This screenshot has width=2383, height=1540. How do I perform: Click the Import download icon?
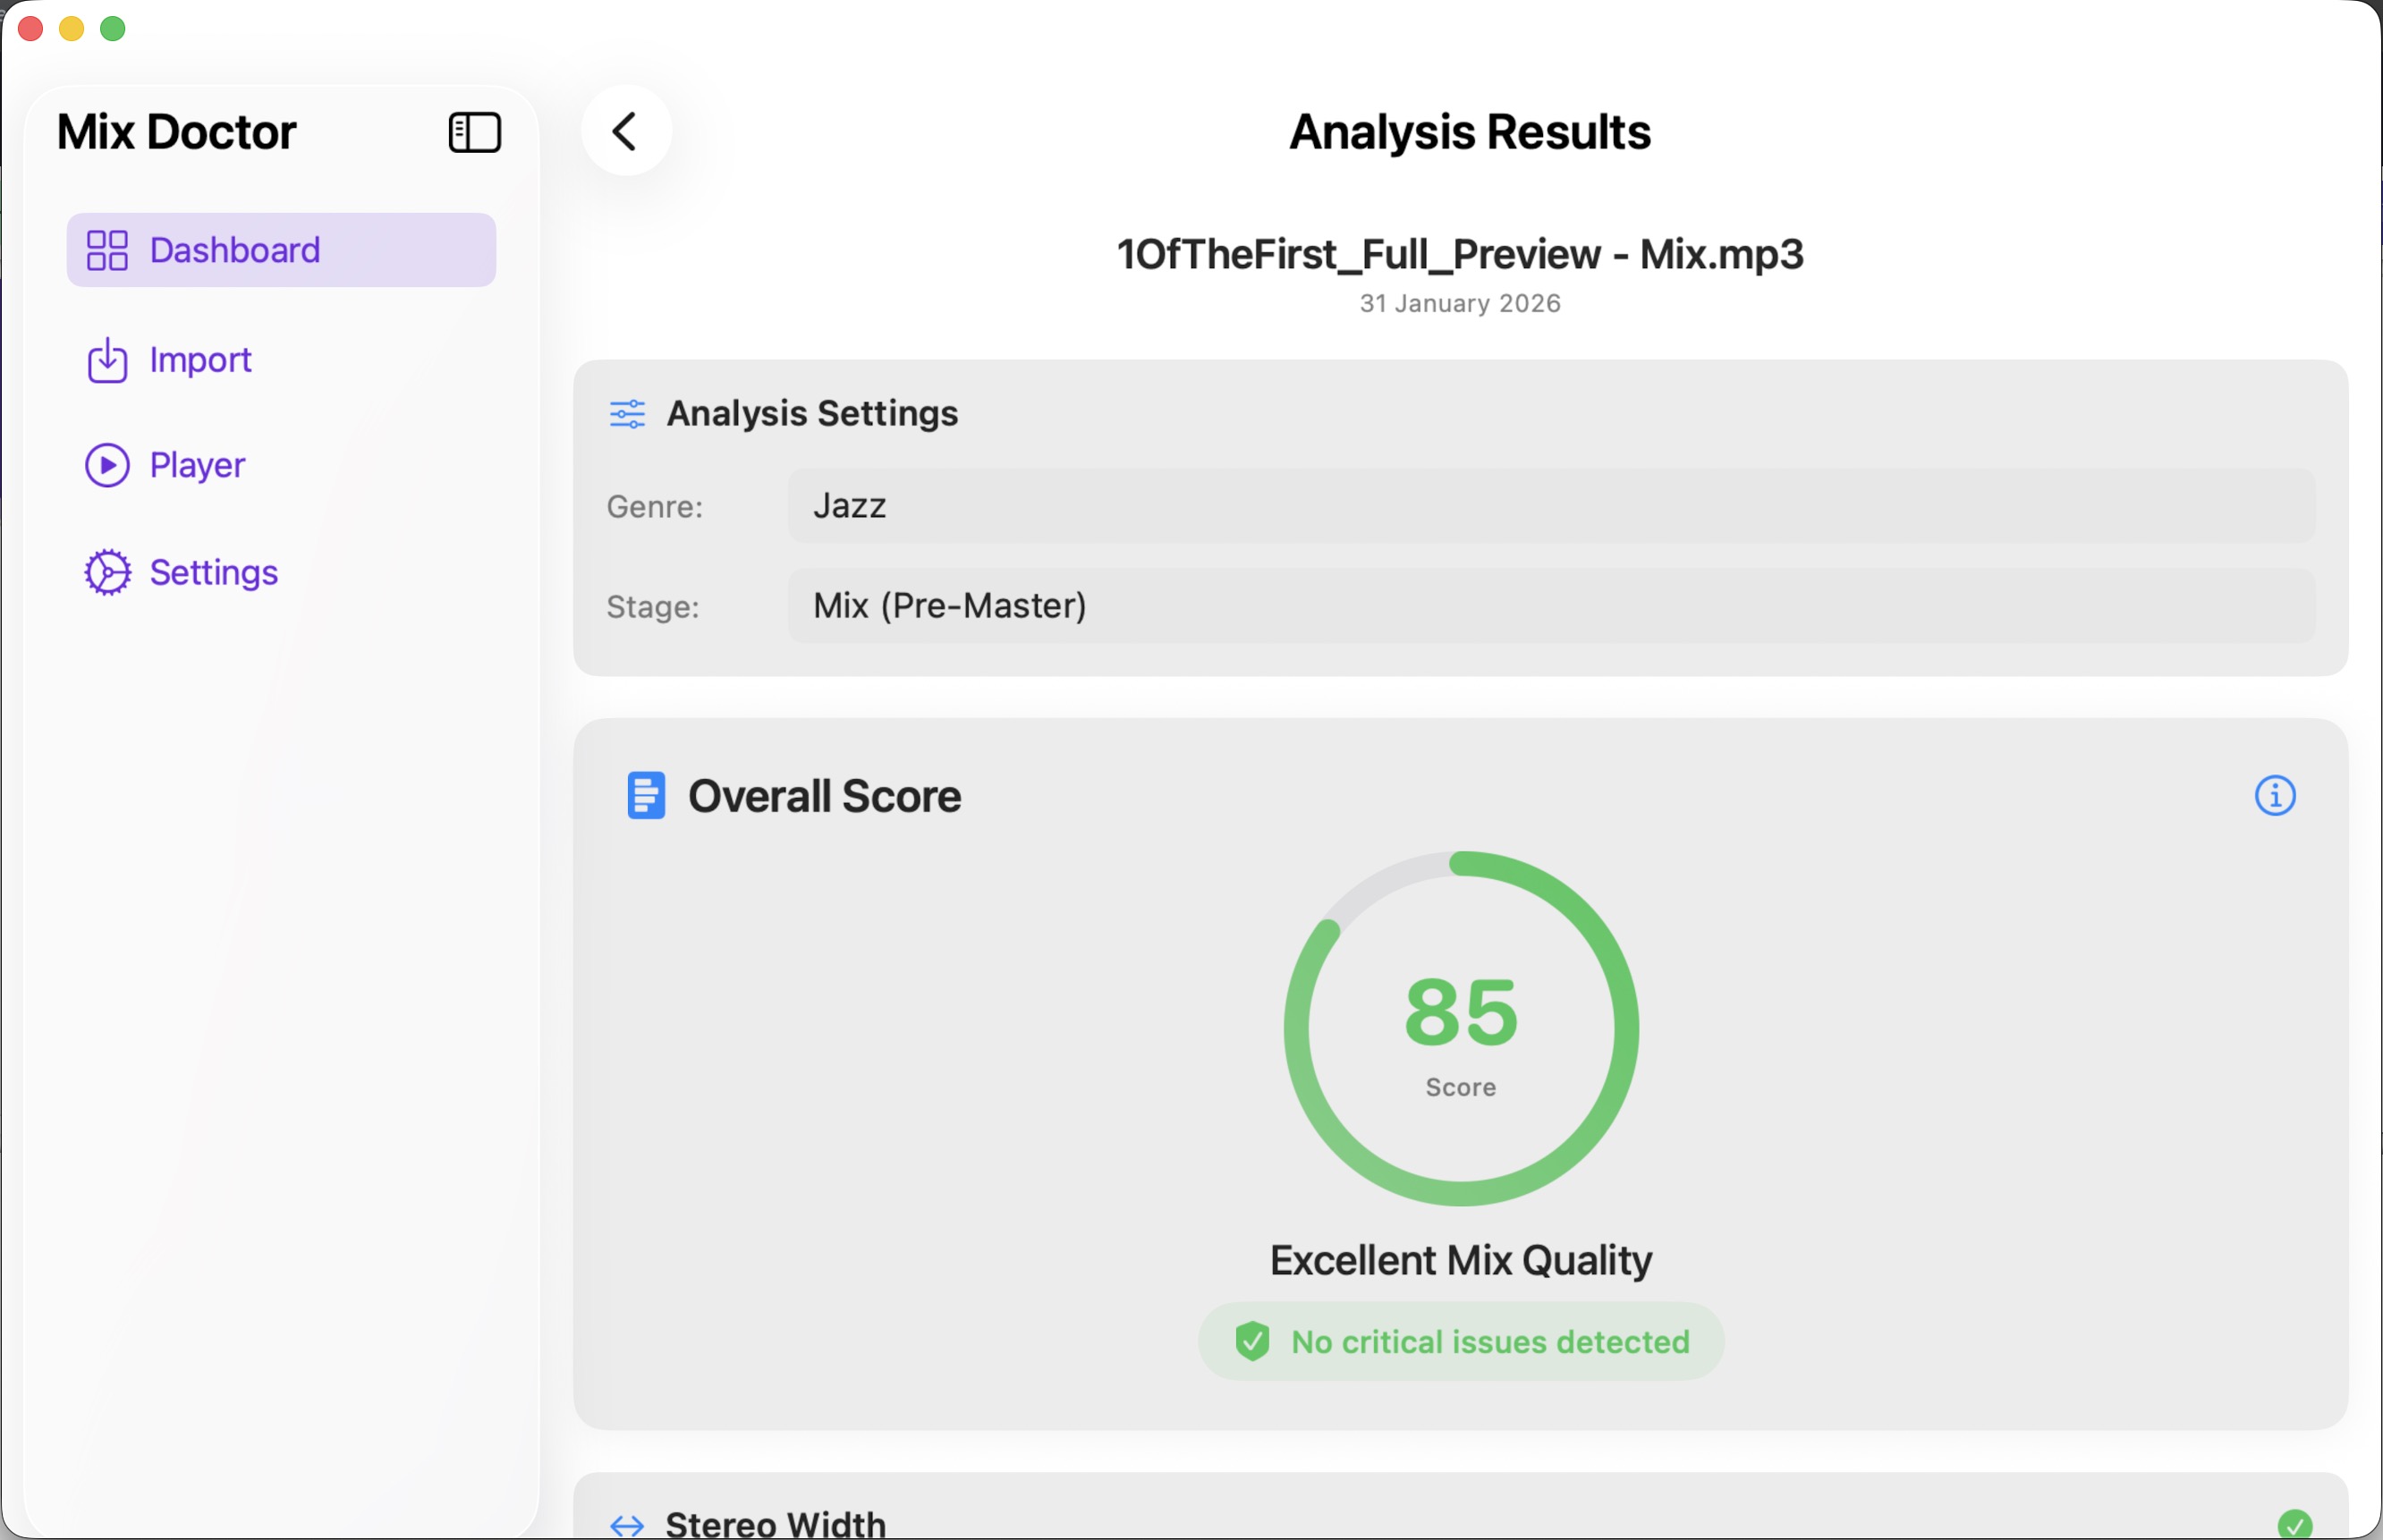[106, 361]
